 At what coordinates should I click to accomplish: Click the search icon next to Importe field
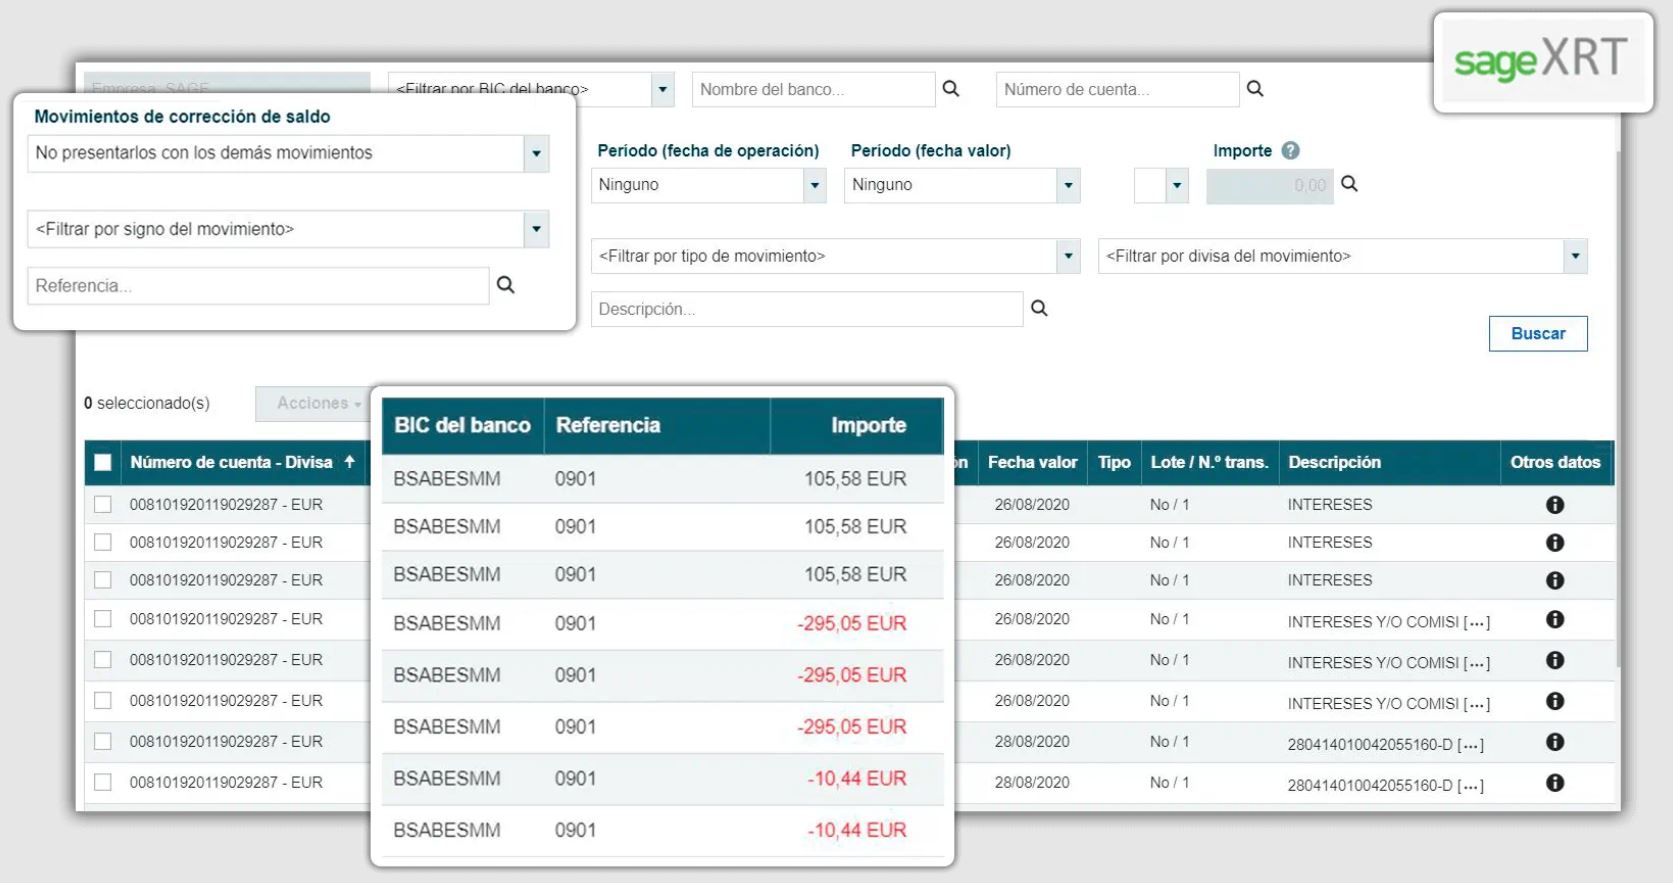tap(1349, 184)
